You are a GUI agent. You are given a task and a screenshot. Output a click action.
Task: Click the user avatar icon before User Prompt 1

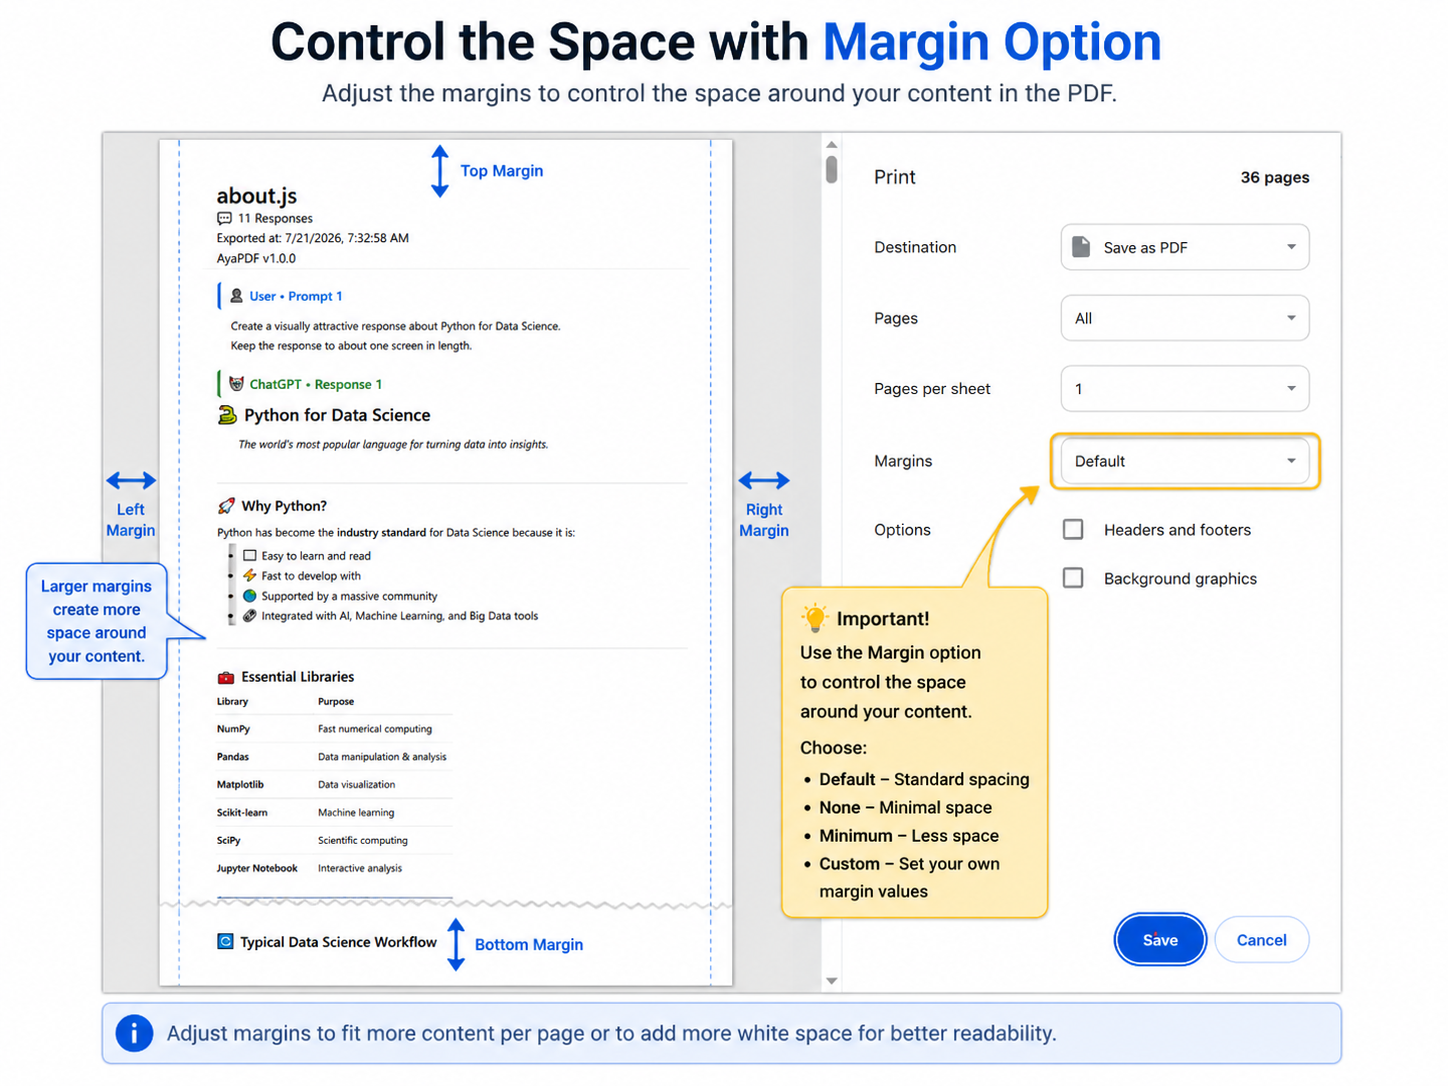236,296
